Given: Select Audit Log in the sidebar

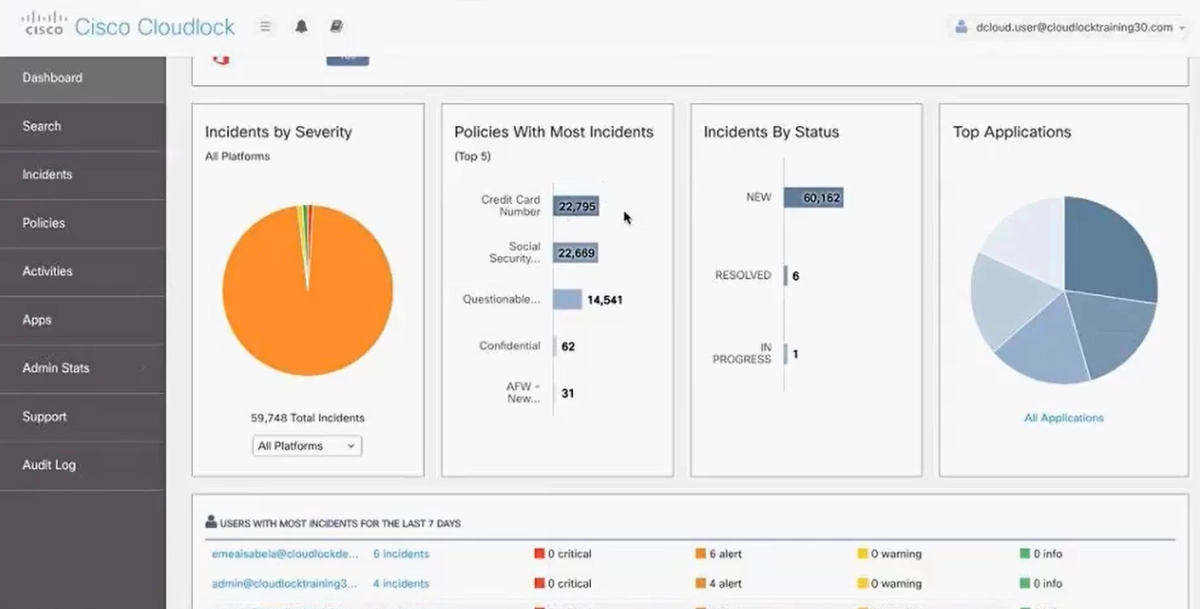Looking at the screenshot, I should pyautogui.click(x=48, y=465).
